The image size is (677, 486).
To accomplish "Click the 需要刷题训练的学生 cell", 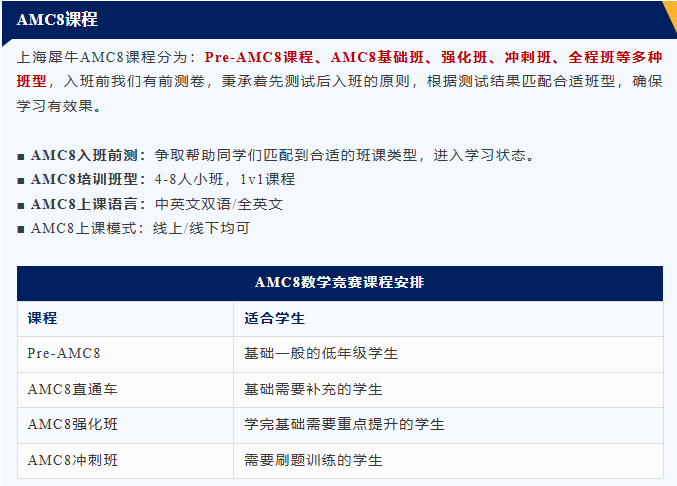I will [313, 460].
